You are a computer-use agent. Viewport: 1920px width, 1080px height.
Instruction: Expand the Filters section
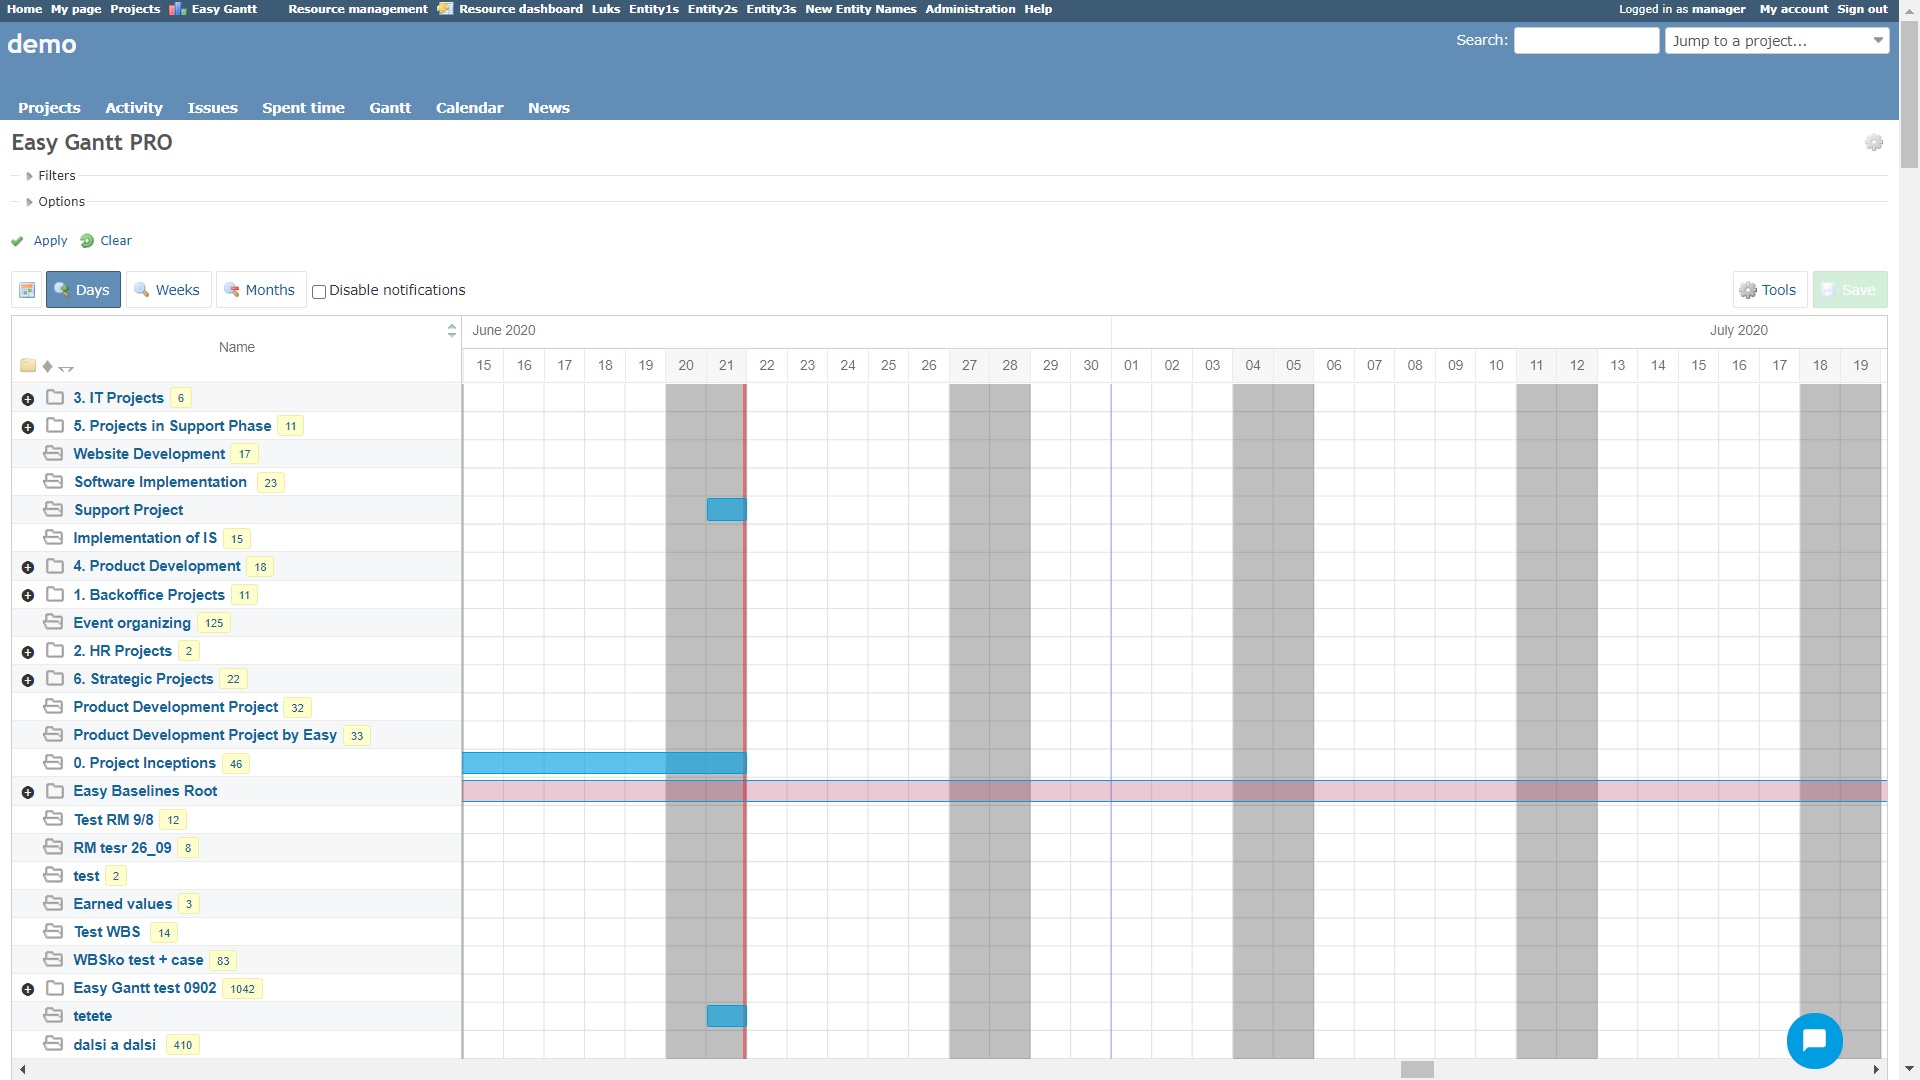tap(56, 176)
